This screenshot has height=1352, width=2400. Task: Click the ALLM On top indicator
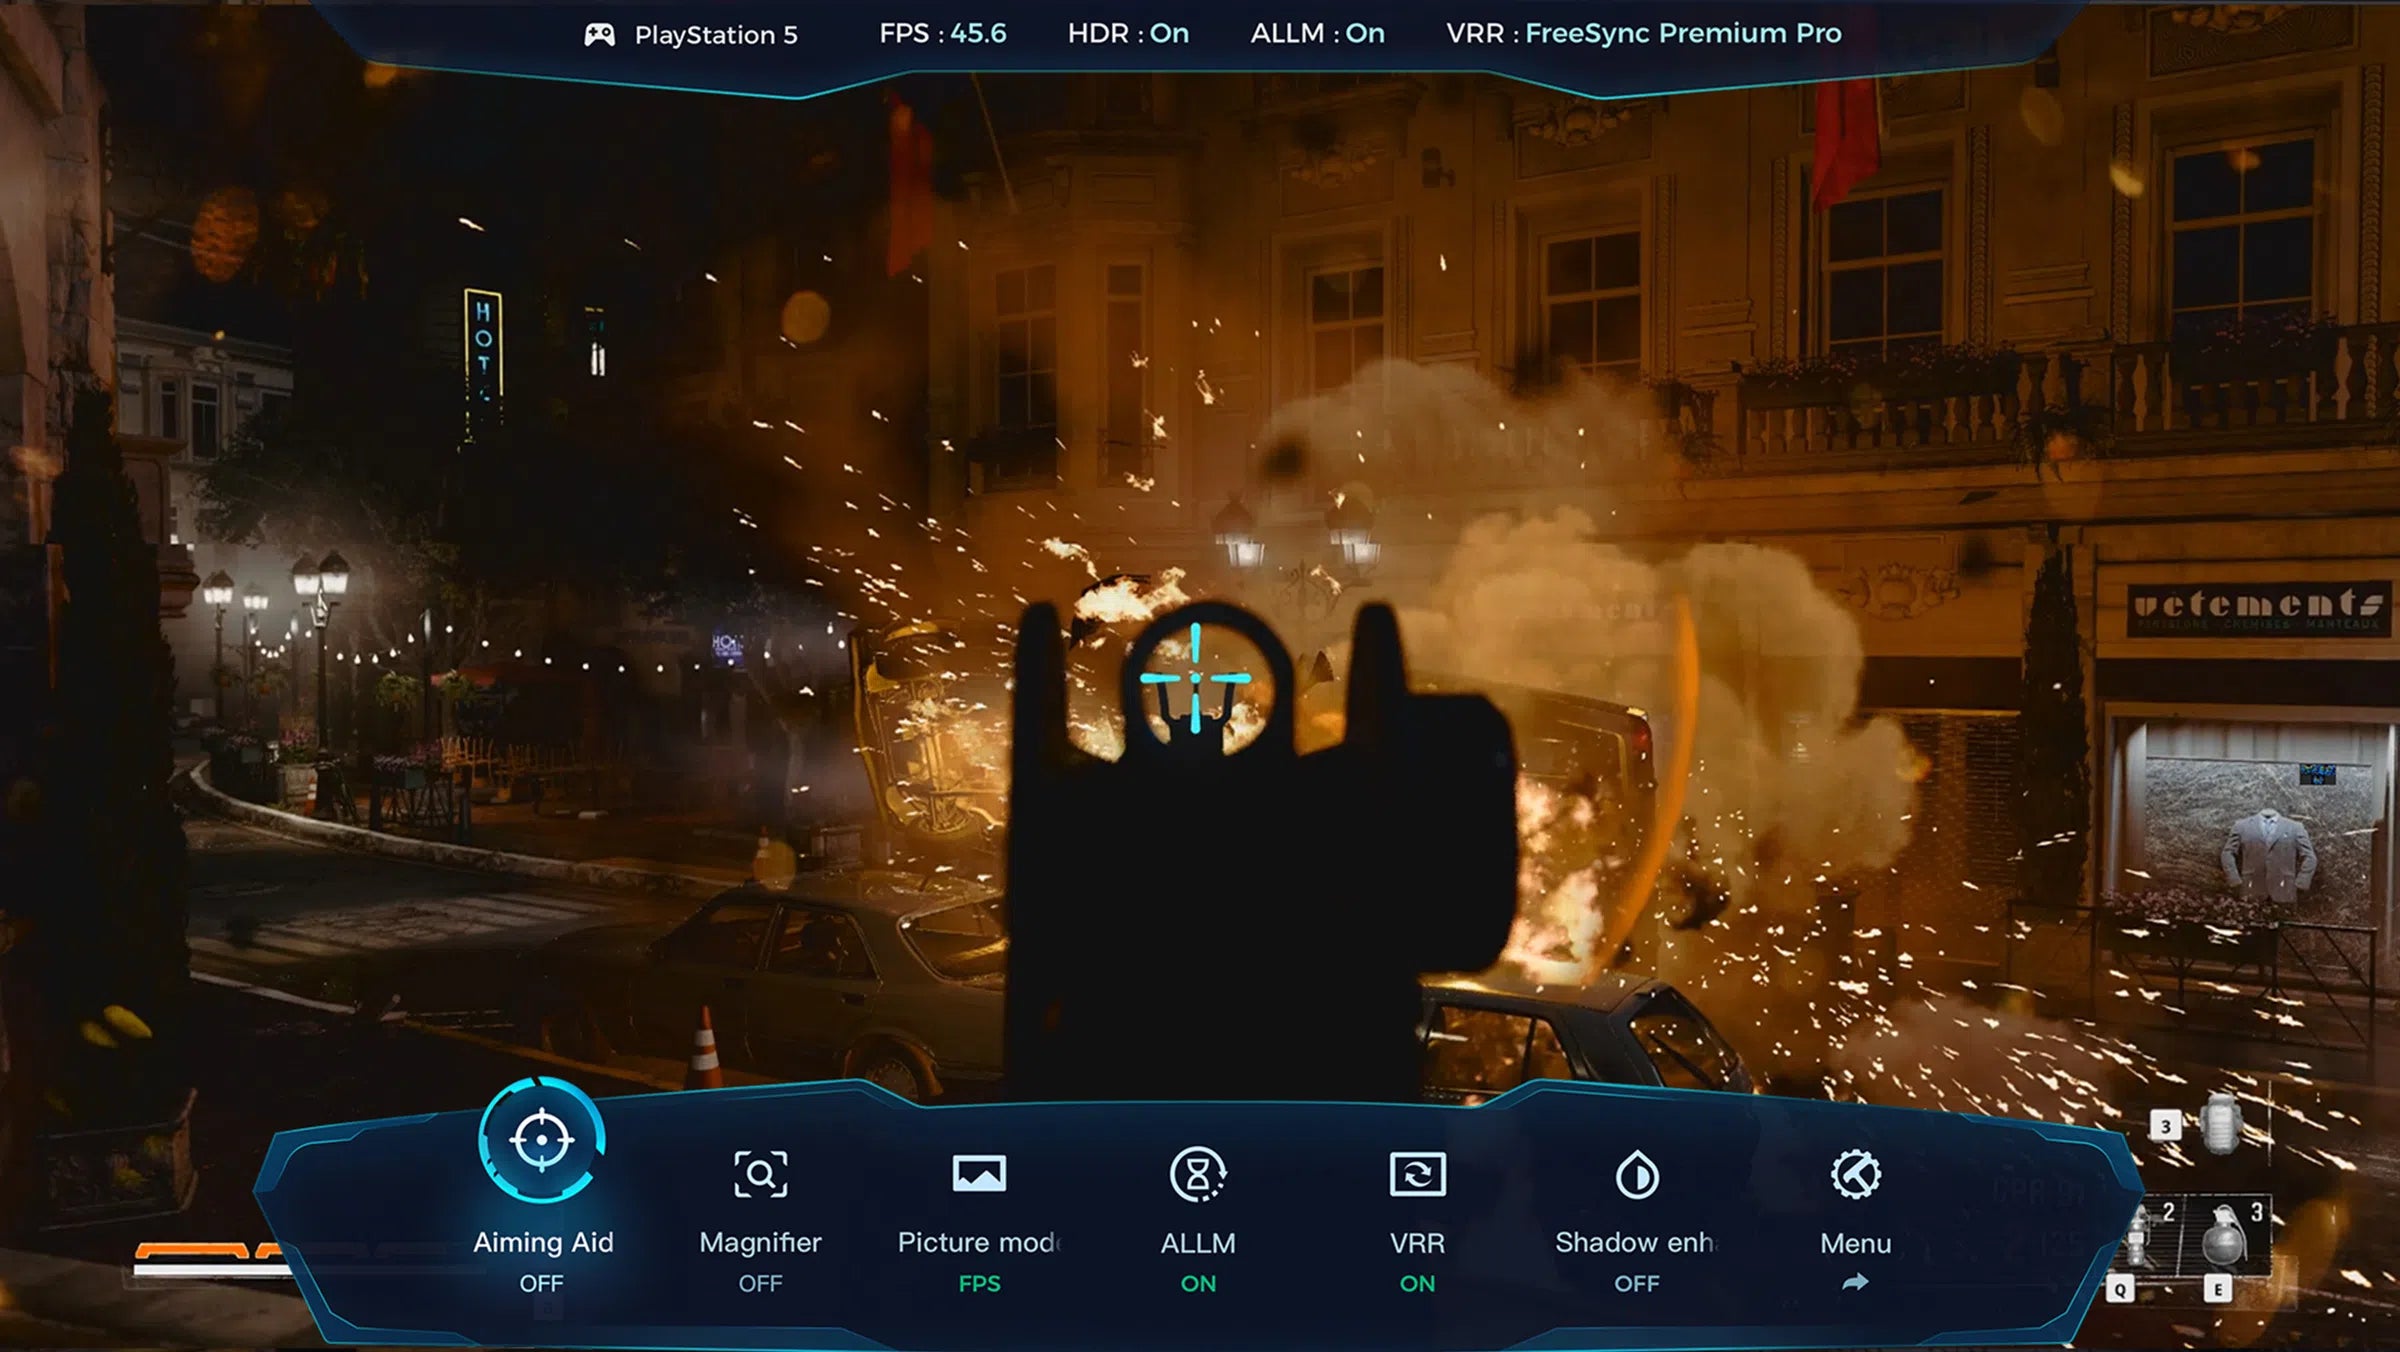(x=1317, y=34)
